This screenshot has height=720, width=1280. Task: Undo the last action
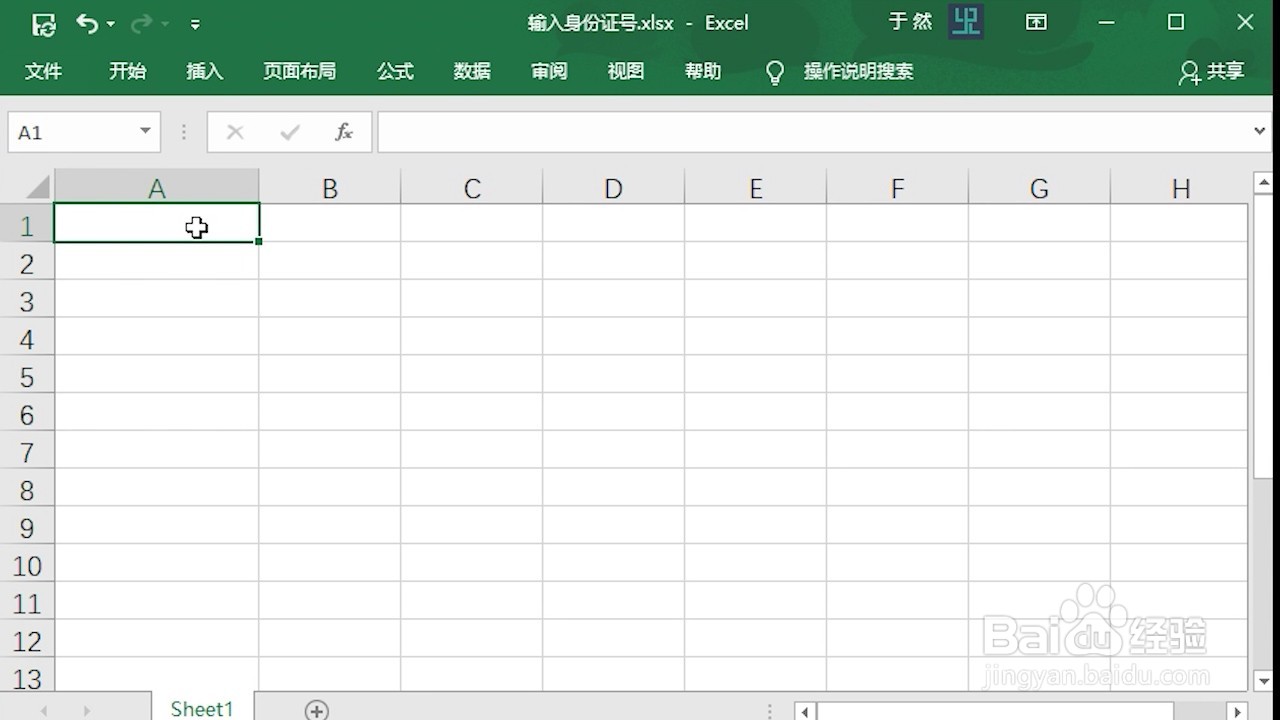(88, 23)
